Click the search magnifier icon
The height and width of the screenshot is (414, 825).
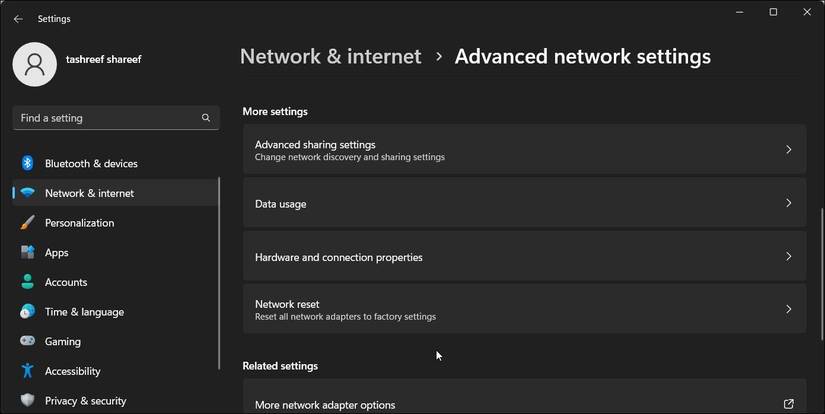(206, 118)
